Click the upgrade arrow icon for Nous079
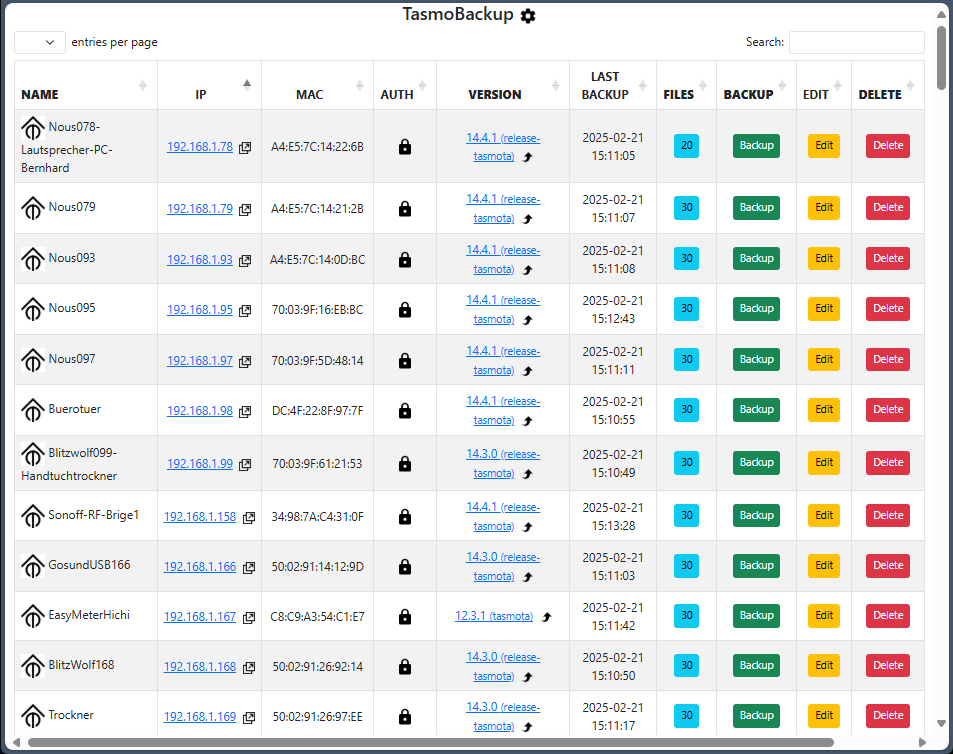The image size is (953, 754). [528, 219]
